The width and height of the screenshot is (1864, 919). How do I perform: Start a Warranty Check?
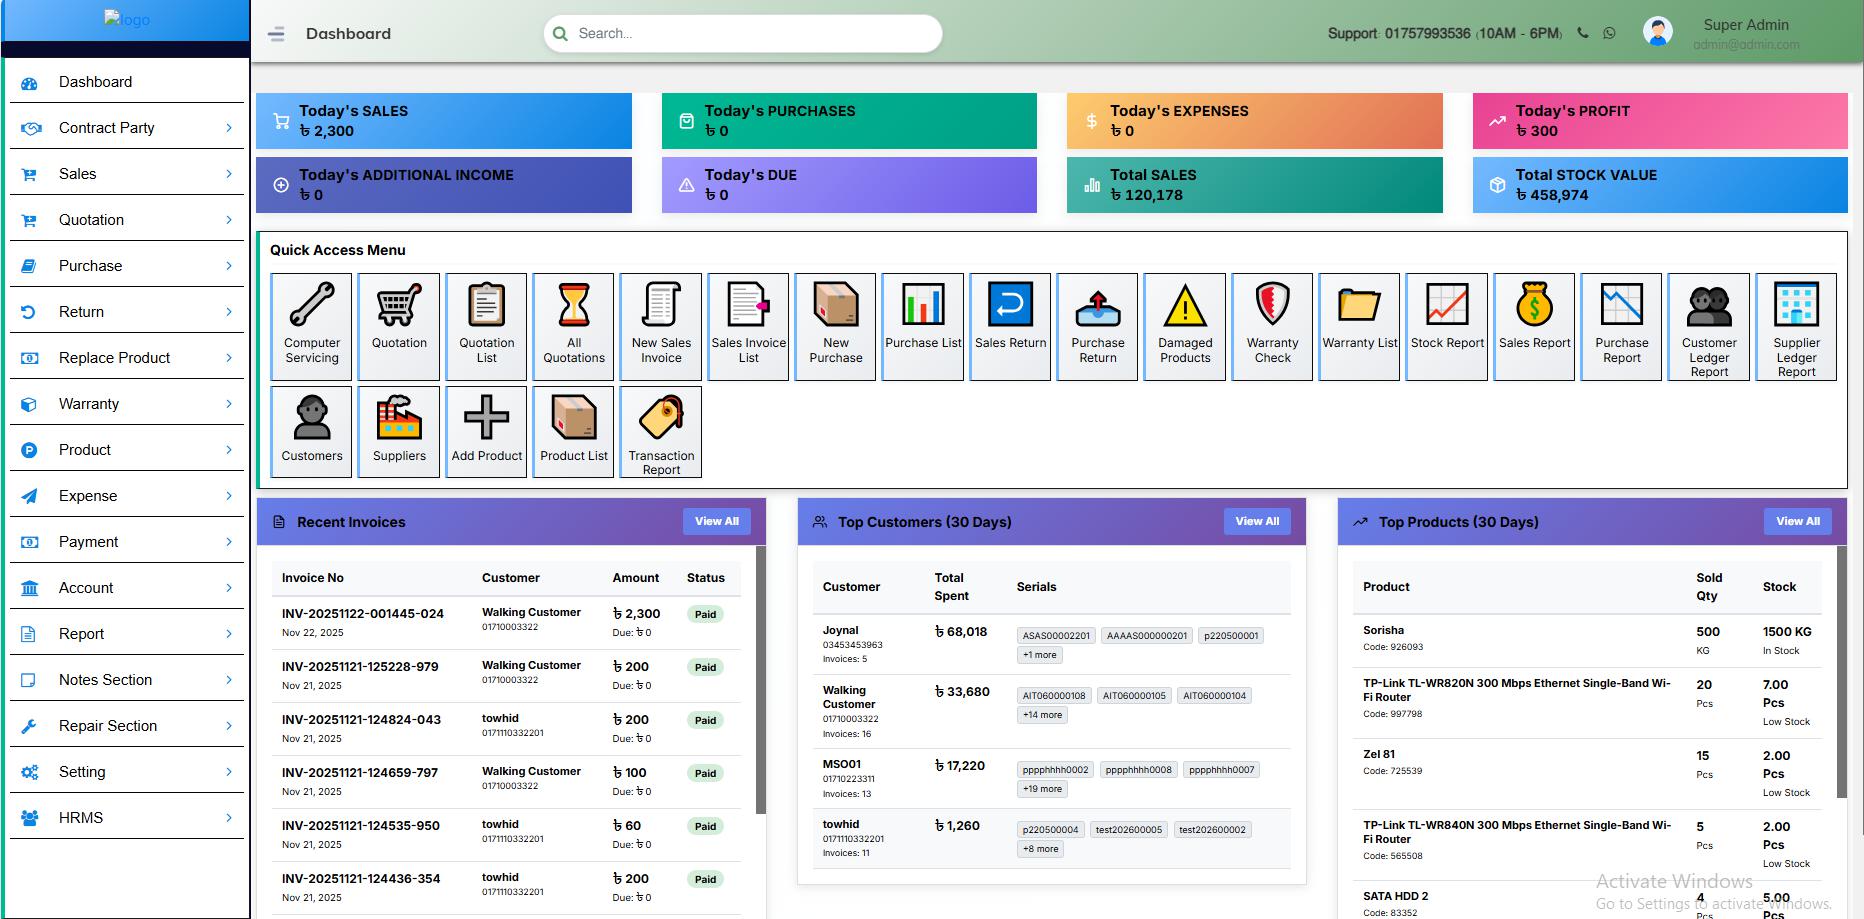pyautogui.click(x=1271, y=326)
